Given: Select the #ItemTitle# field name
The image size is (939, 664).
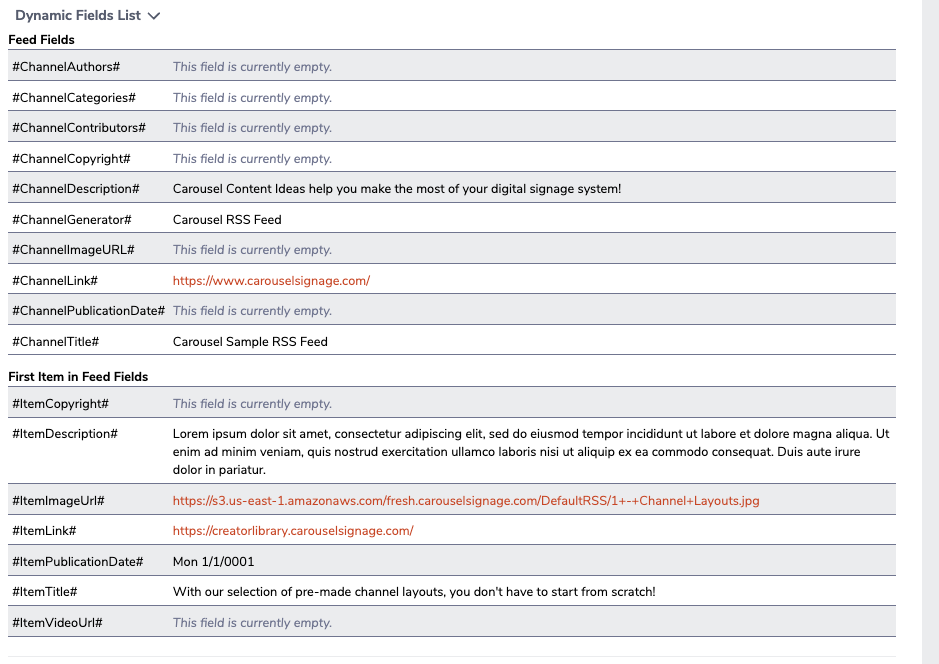Looking at the screenshot, I should [44, 592].
